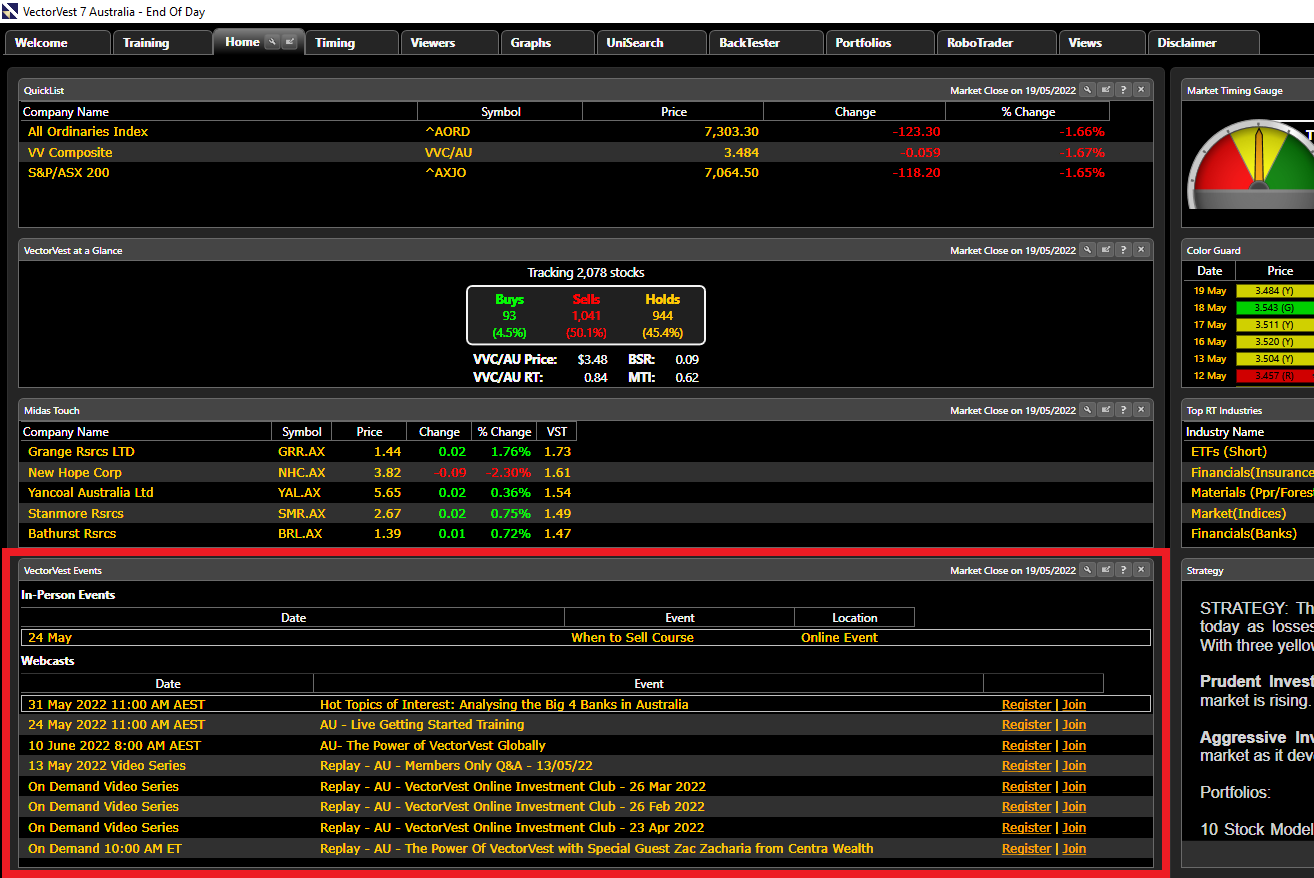The width and height of the screenshot is (1314, 878).
Task: Open help for VectorVest at a Glance
Action: pos(1124,250)
